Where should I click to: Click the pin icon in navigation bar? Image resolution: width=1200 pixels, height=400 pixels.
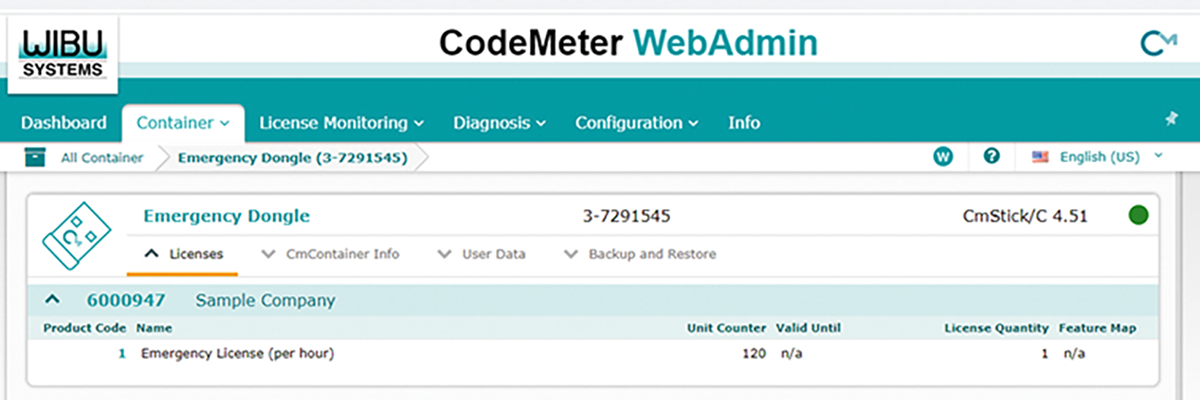(x=1171, y=119)
